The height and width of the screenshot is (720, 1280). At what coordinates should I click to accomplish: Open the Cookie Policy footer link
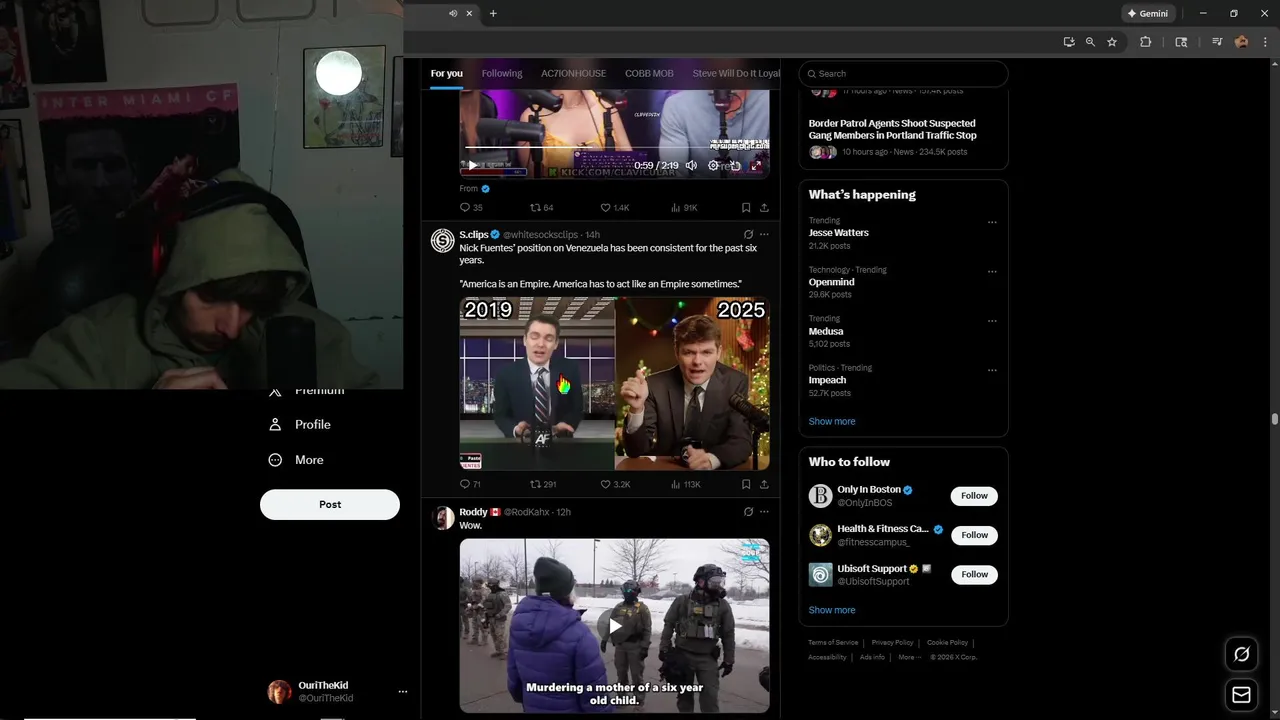pos(947,642)
